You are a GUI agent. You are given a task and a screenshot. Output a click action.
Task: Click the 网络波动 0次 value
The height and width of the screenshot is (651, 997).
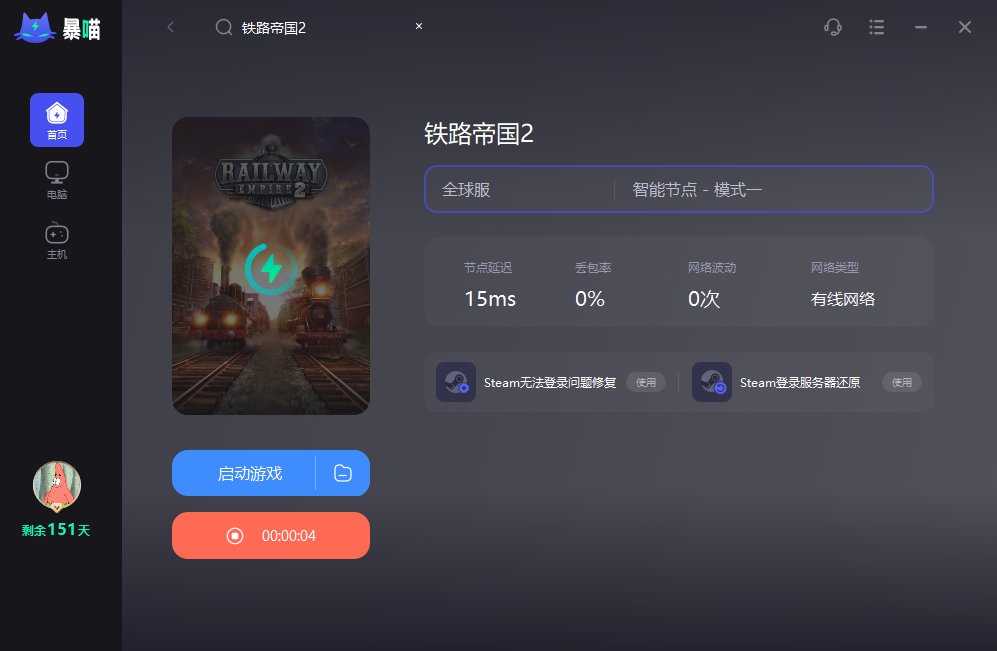click(704, 299)
